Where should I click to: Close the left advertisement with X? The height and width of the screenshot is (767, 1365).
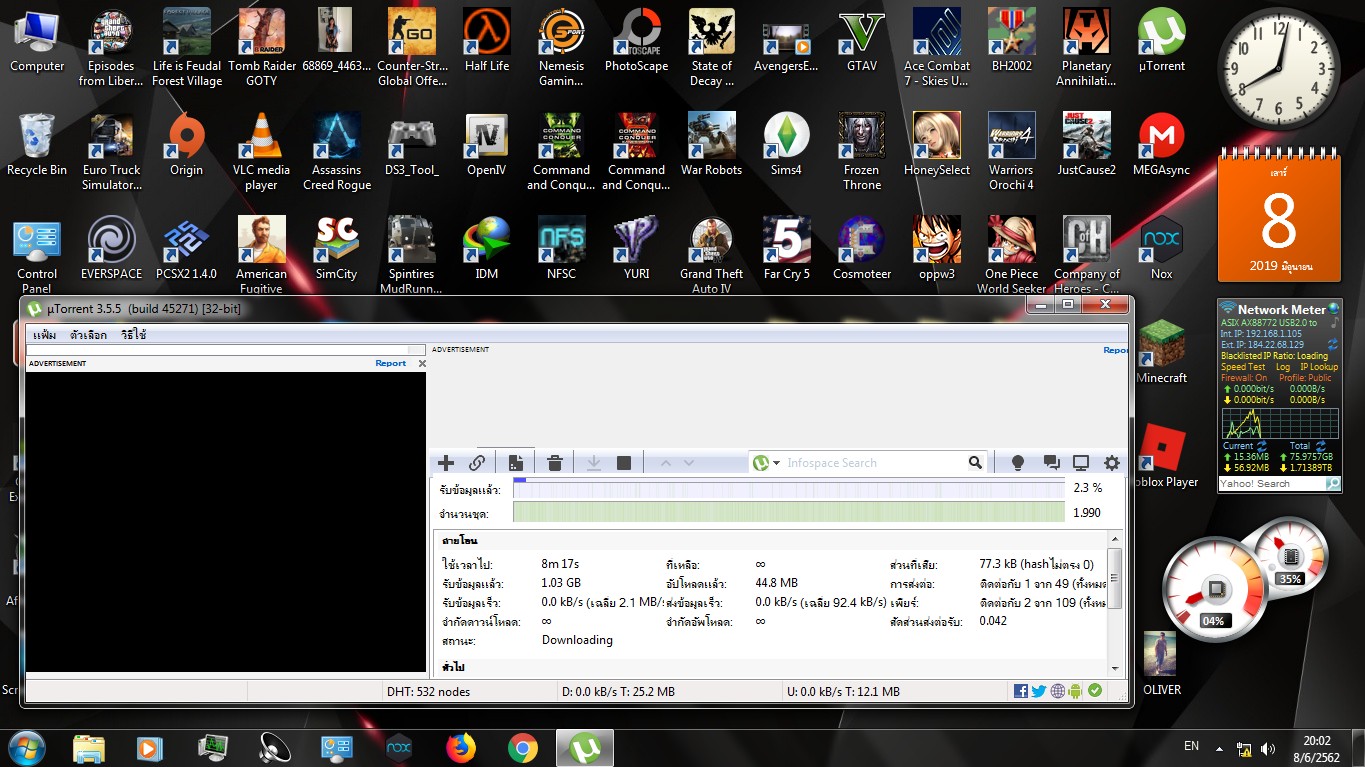422,363
